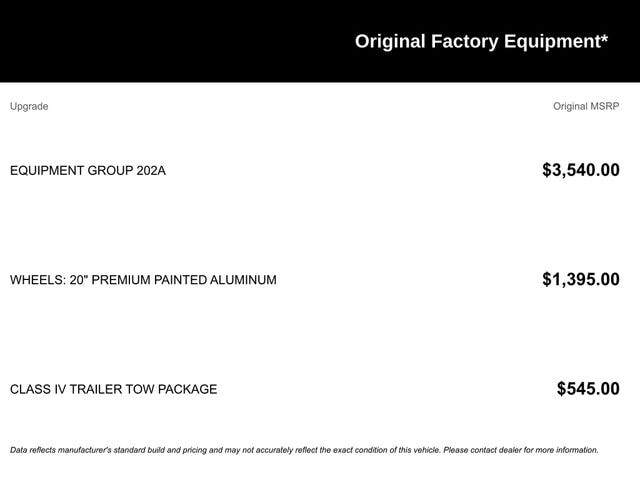The height and width of the screenshot is (480, 640).
Task: Click the $1,395.00 price
Action: (x=581, y=279)
